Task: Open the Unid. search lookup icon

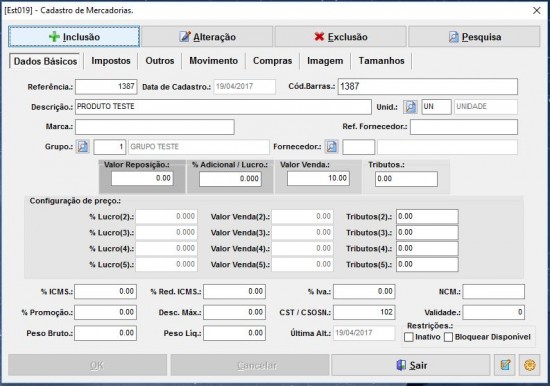Action: tap(410, 107)
